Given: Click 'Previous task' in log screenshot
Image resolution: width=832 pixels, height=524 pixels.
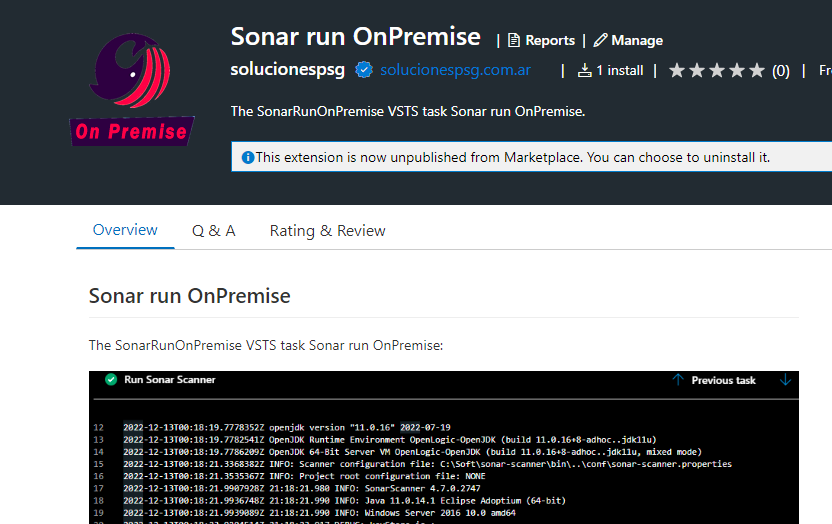Looking at the screenshot, I should click(723, 380).
